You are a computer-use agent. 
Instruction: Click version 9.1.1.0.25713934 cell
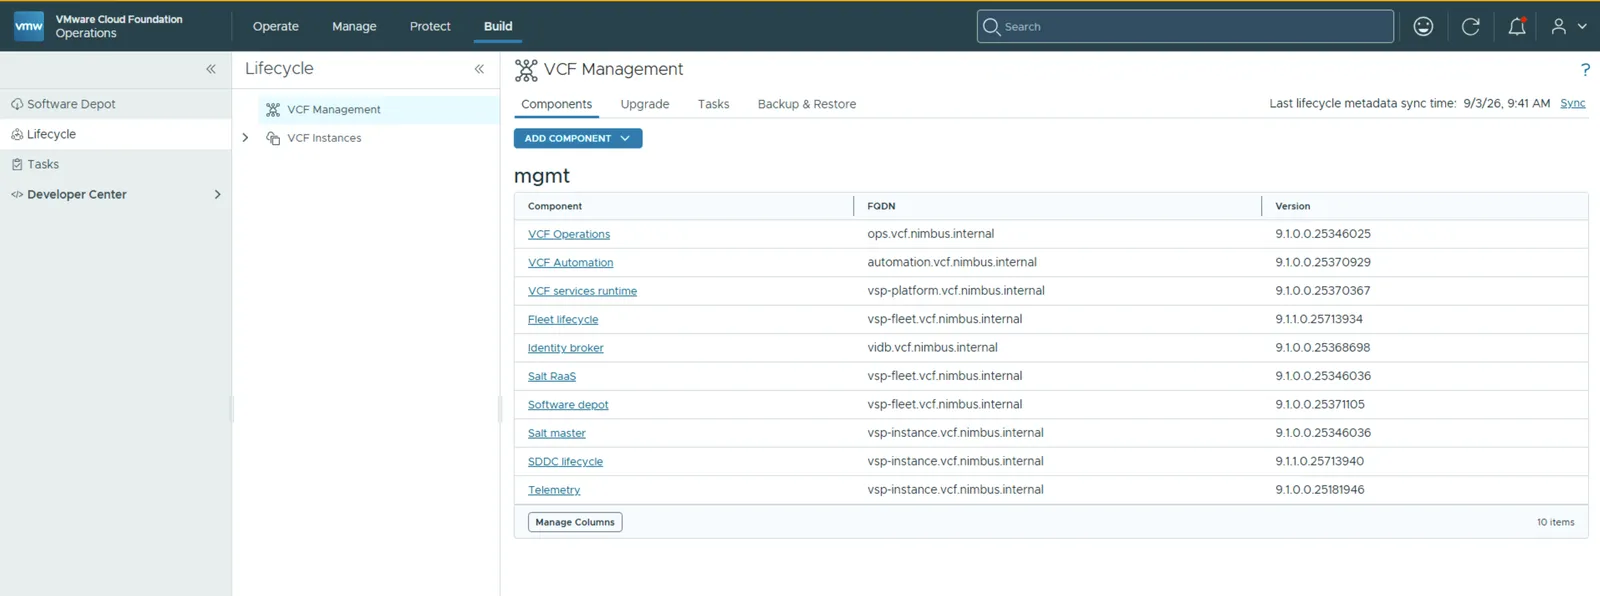coord(1319,319)
